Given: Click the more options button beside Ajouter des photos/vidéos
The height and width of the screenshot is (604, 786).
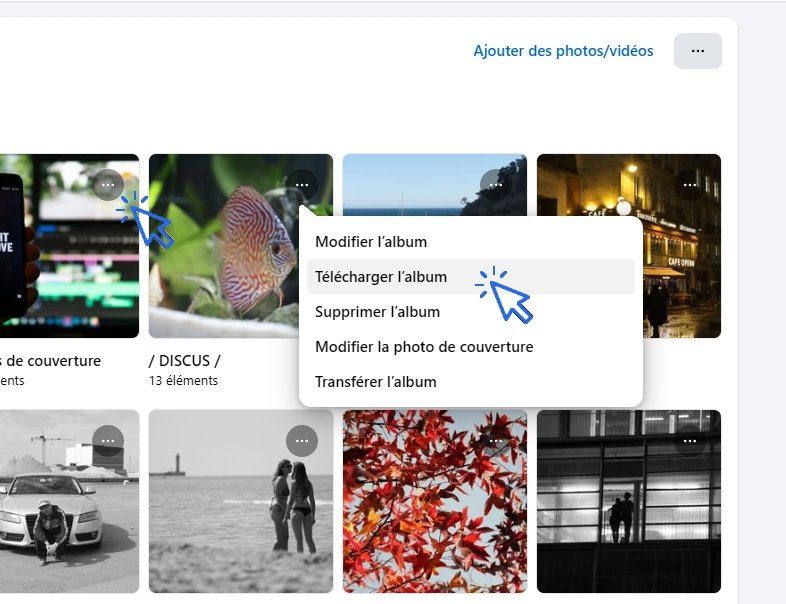Looking at the screenshot, I should [x=698, y=51].
